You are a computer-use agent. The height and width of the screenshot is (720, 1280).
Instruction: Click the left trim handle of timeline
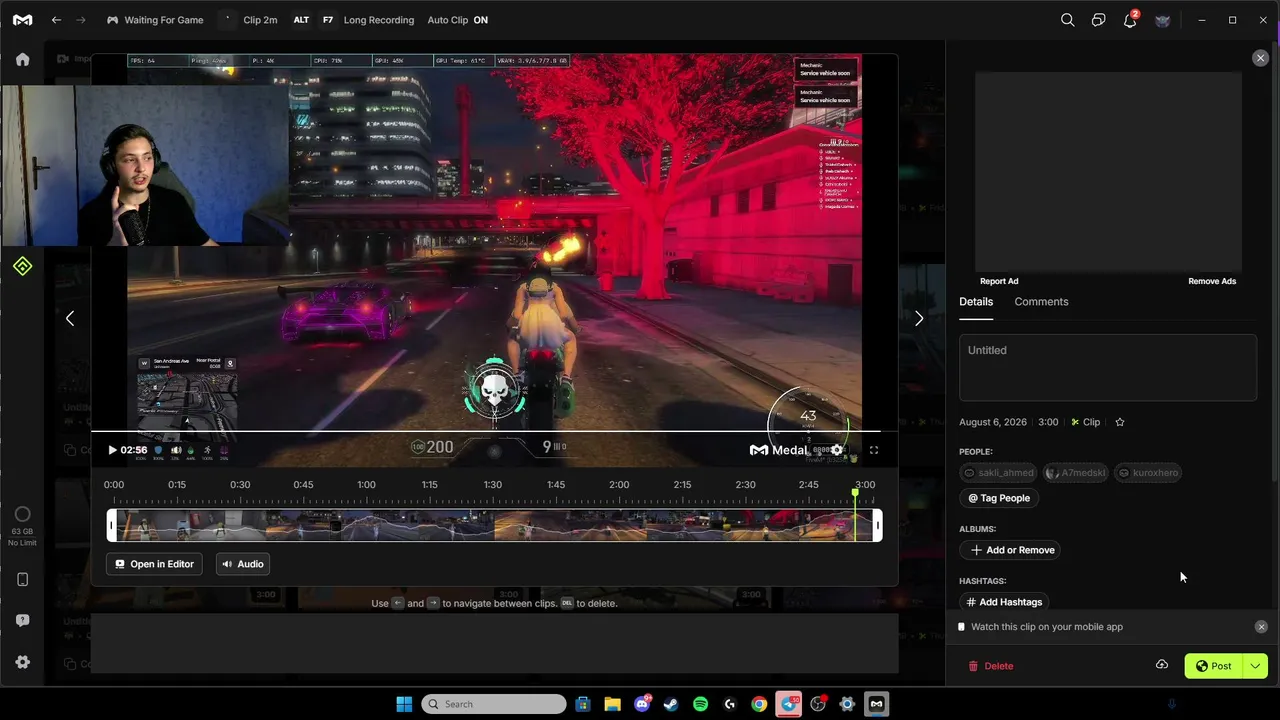tap(112, 526)
